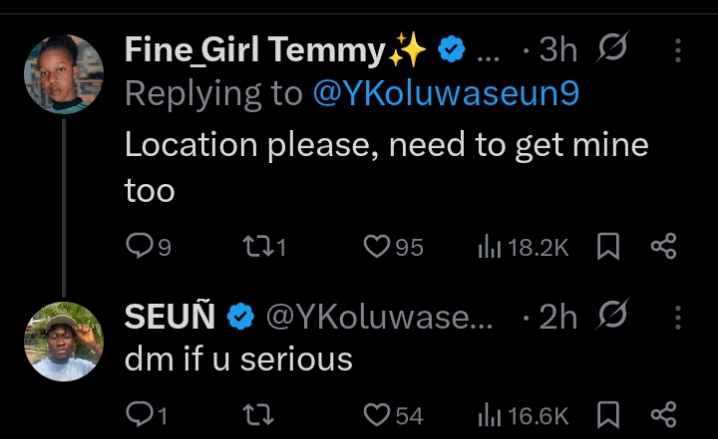This screenshot has height=439, width=718.
Task: Open SEUÑ's profile via display name
Action: pos(170,317)
